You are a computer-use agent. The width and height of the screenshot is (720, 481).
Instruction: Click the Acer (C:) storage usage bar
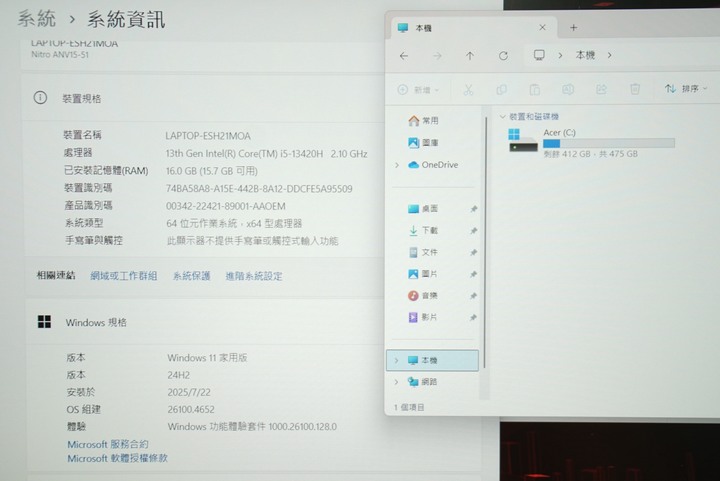(609, 143)
